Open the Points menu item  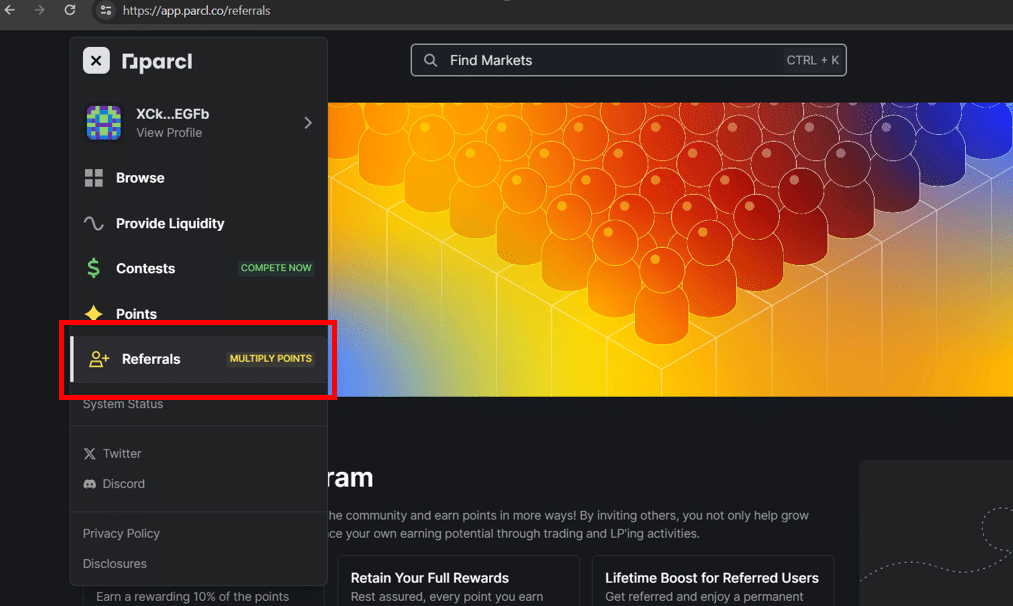tap(136, 314)
